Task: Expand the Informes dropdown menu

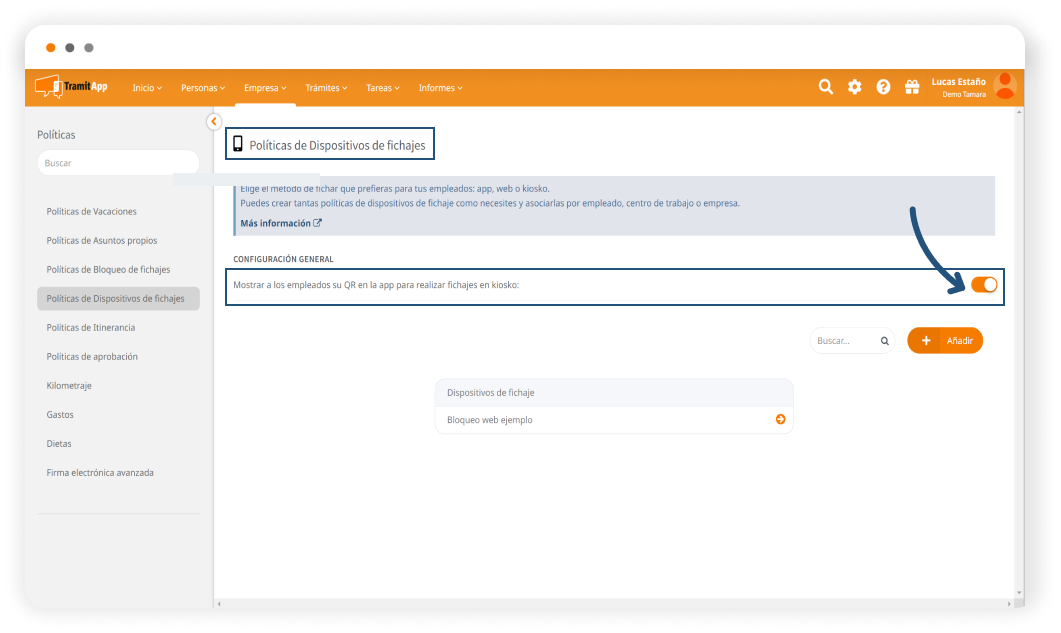Action: [440, 88]
